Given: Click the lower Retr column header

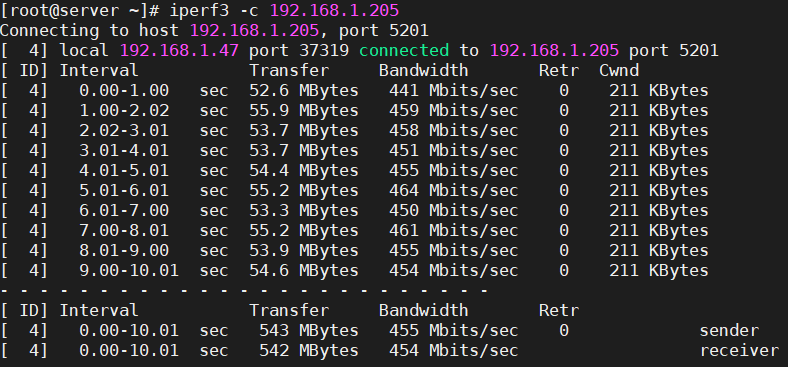Looking at the screenshot, I should (x=559, y=310).
